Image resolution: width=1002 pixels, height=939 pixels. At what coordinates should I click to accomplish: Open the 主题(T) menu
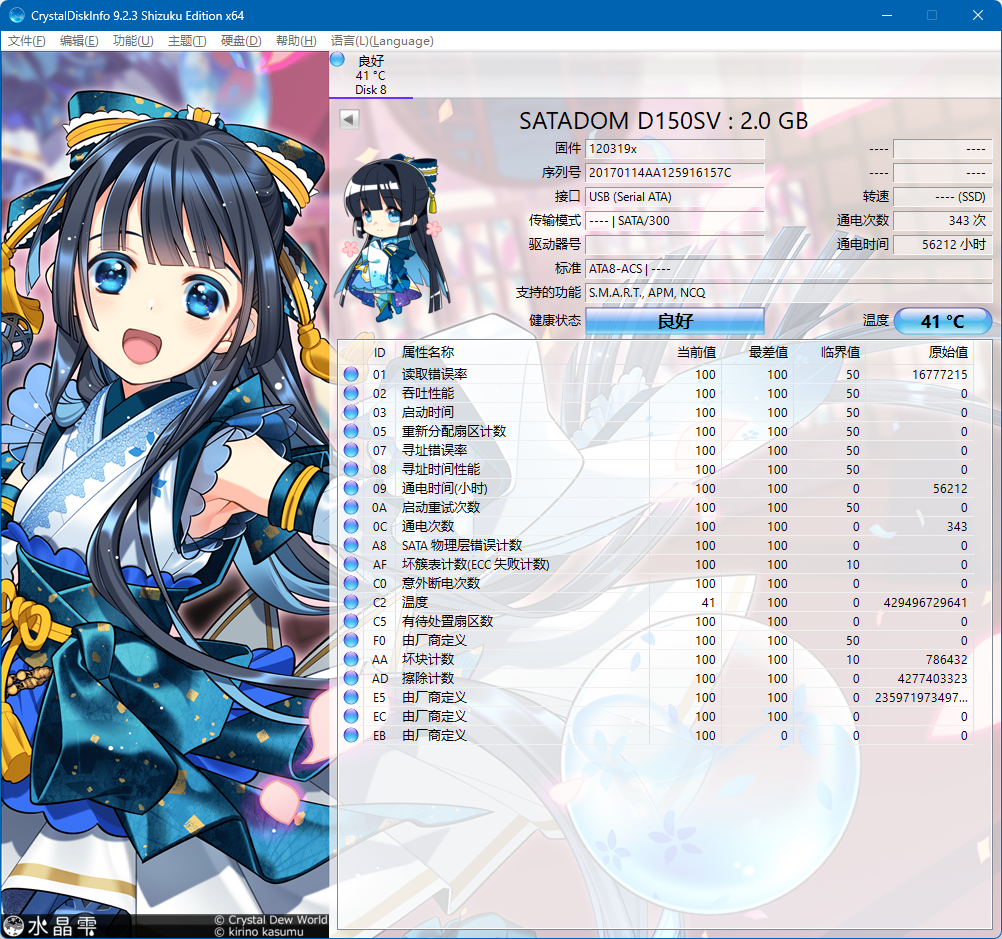(187, 41)
